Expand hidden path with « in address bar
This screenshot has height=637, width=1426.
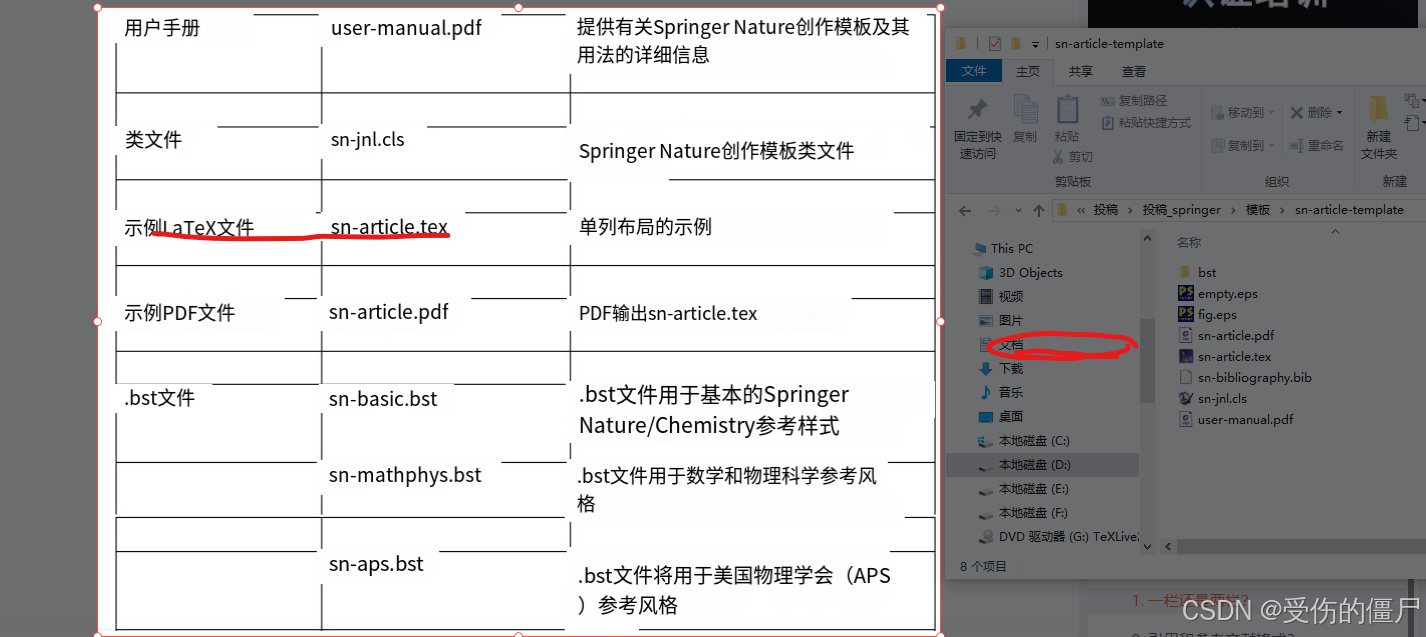tap(1081, 210)
